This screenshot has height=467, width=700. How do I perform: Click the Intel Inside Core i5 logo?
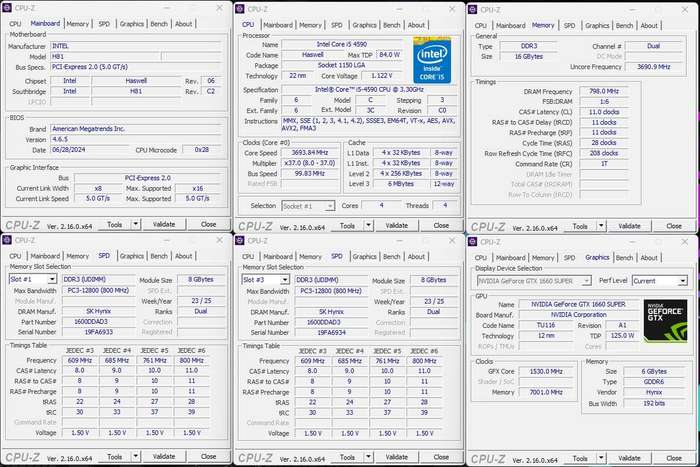coord(432,61)
